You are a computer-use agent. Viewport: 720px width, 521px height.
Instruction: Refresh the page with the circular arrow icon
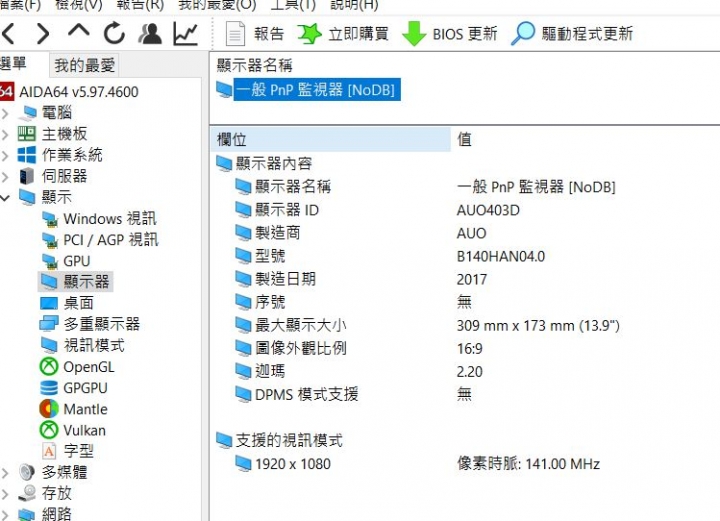[x=114, y=33]
